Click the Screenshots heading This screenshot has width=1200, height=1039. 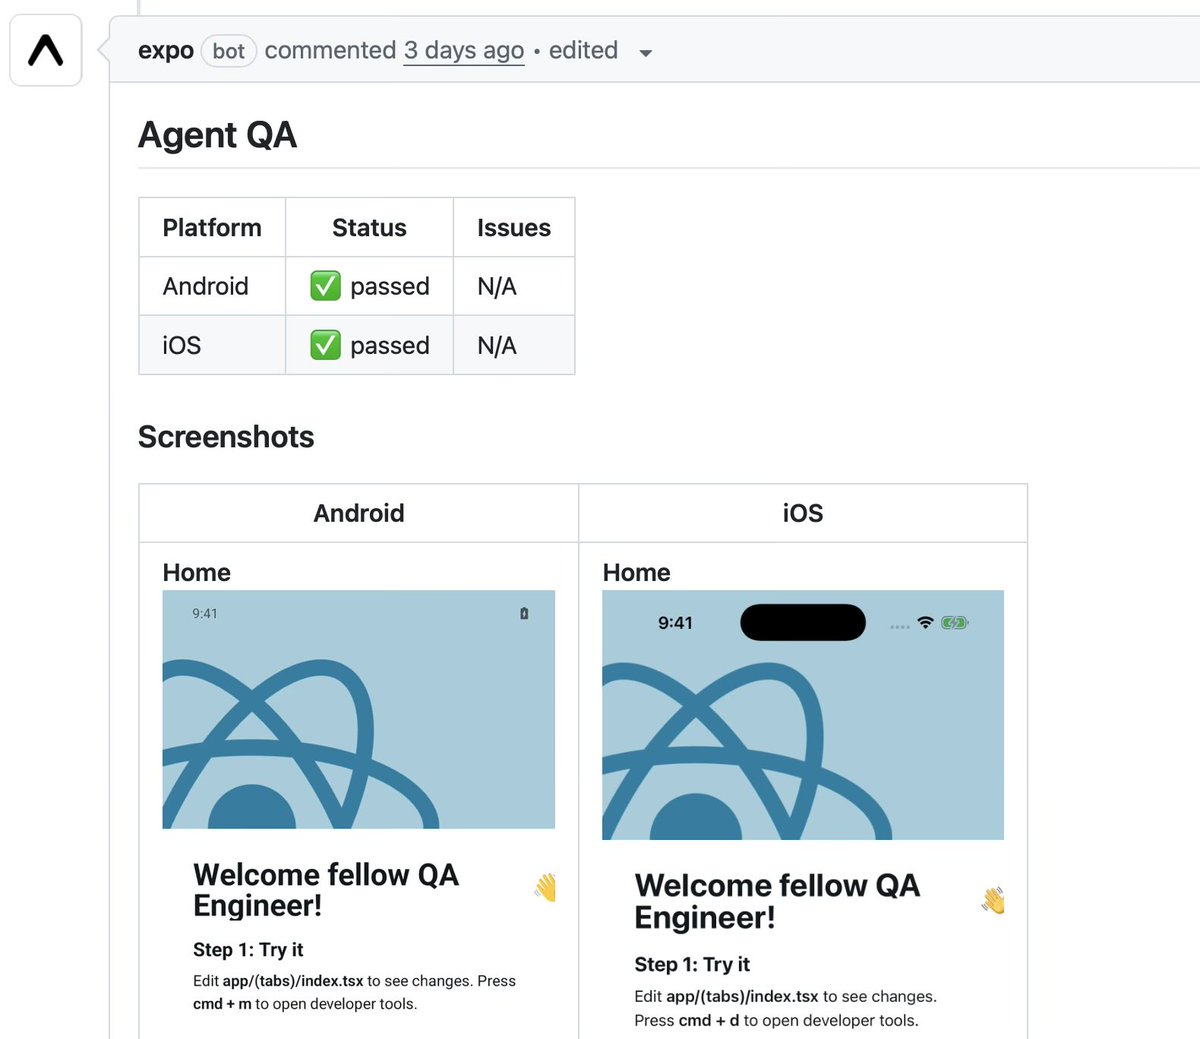click(226, 437)
